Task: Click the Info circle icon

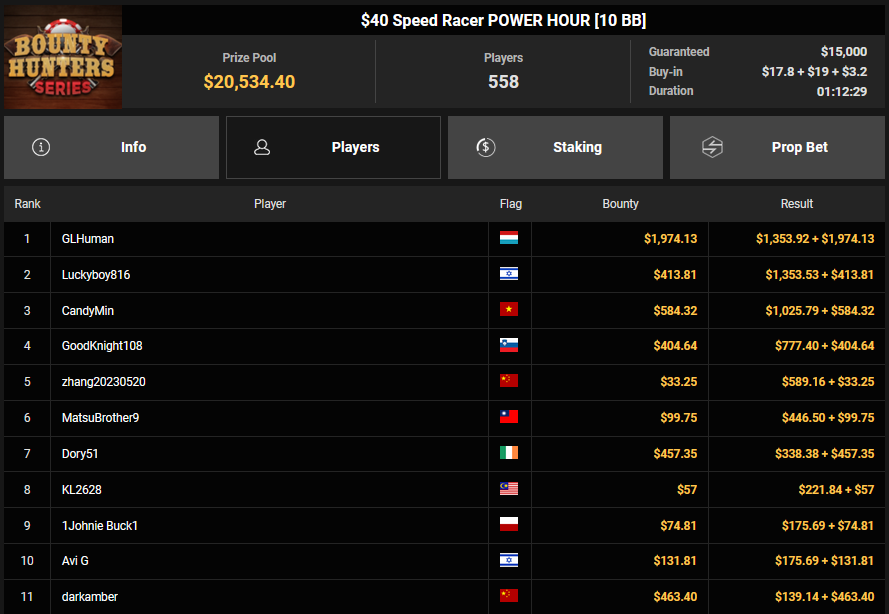Action: pos(41,147)
